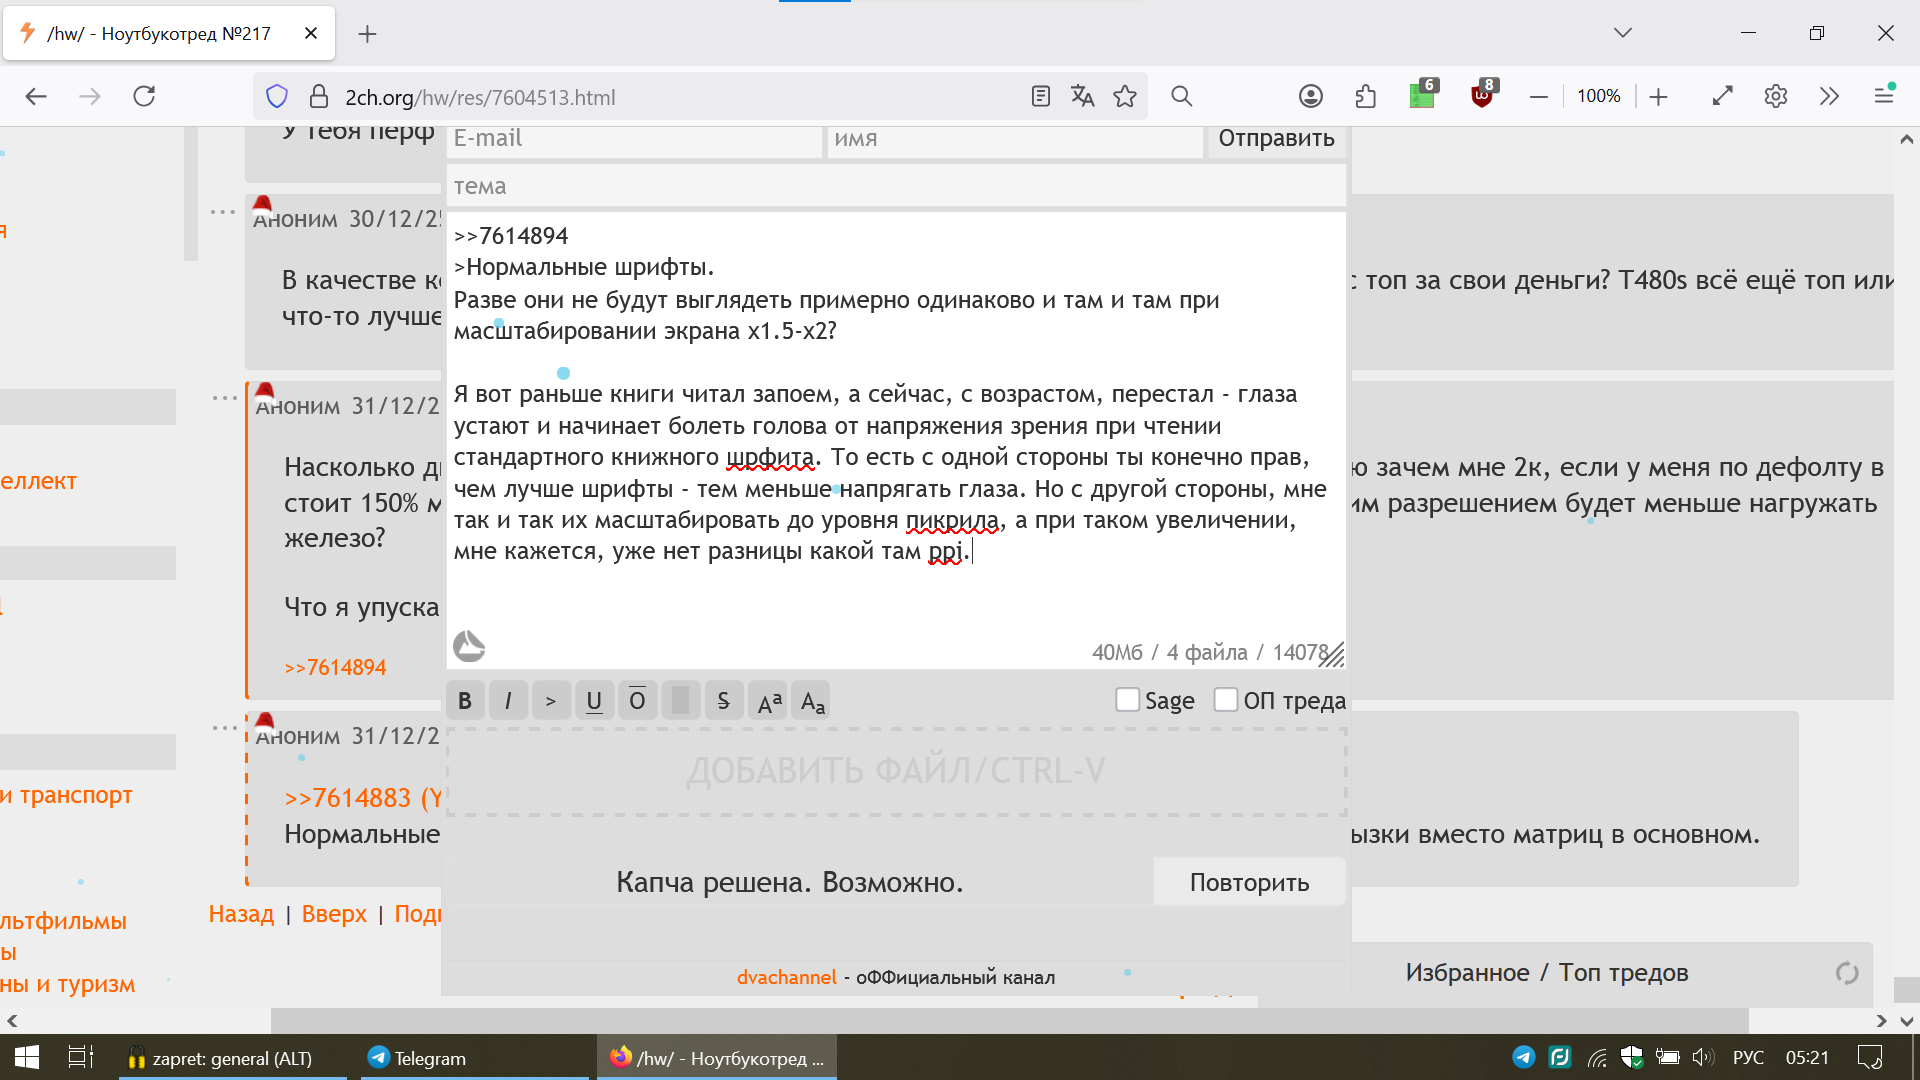Open the browser translate page icon
Screen dimensions: 1920x1080
point(1082,96)
